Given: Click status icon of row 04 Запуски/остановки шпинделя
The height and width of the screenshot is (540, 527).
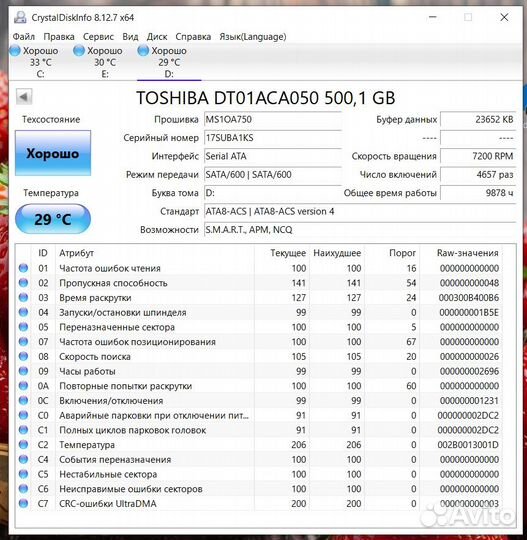Looking at the screenshot, I should pyautogui.click(x=23, y=312).
